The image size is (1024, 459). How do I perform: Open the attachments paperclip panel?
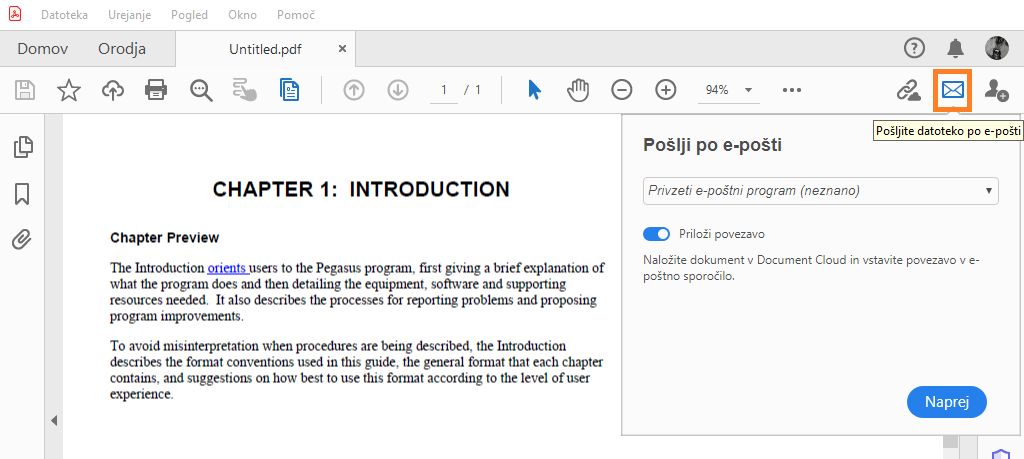click(22, 240)
